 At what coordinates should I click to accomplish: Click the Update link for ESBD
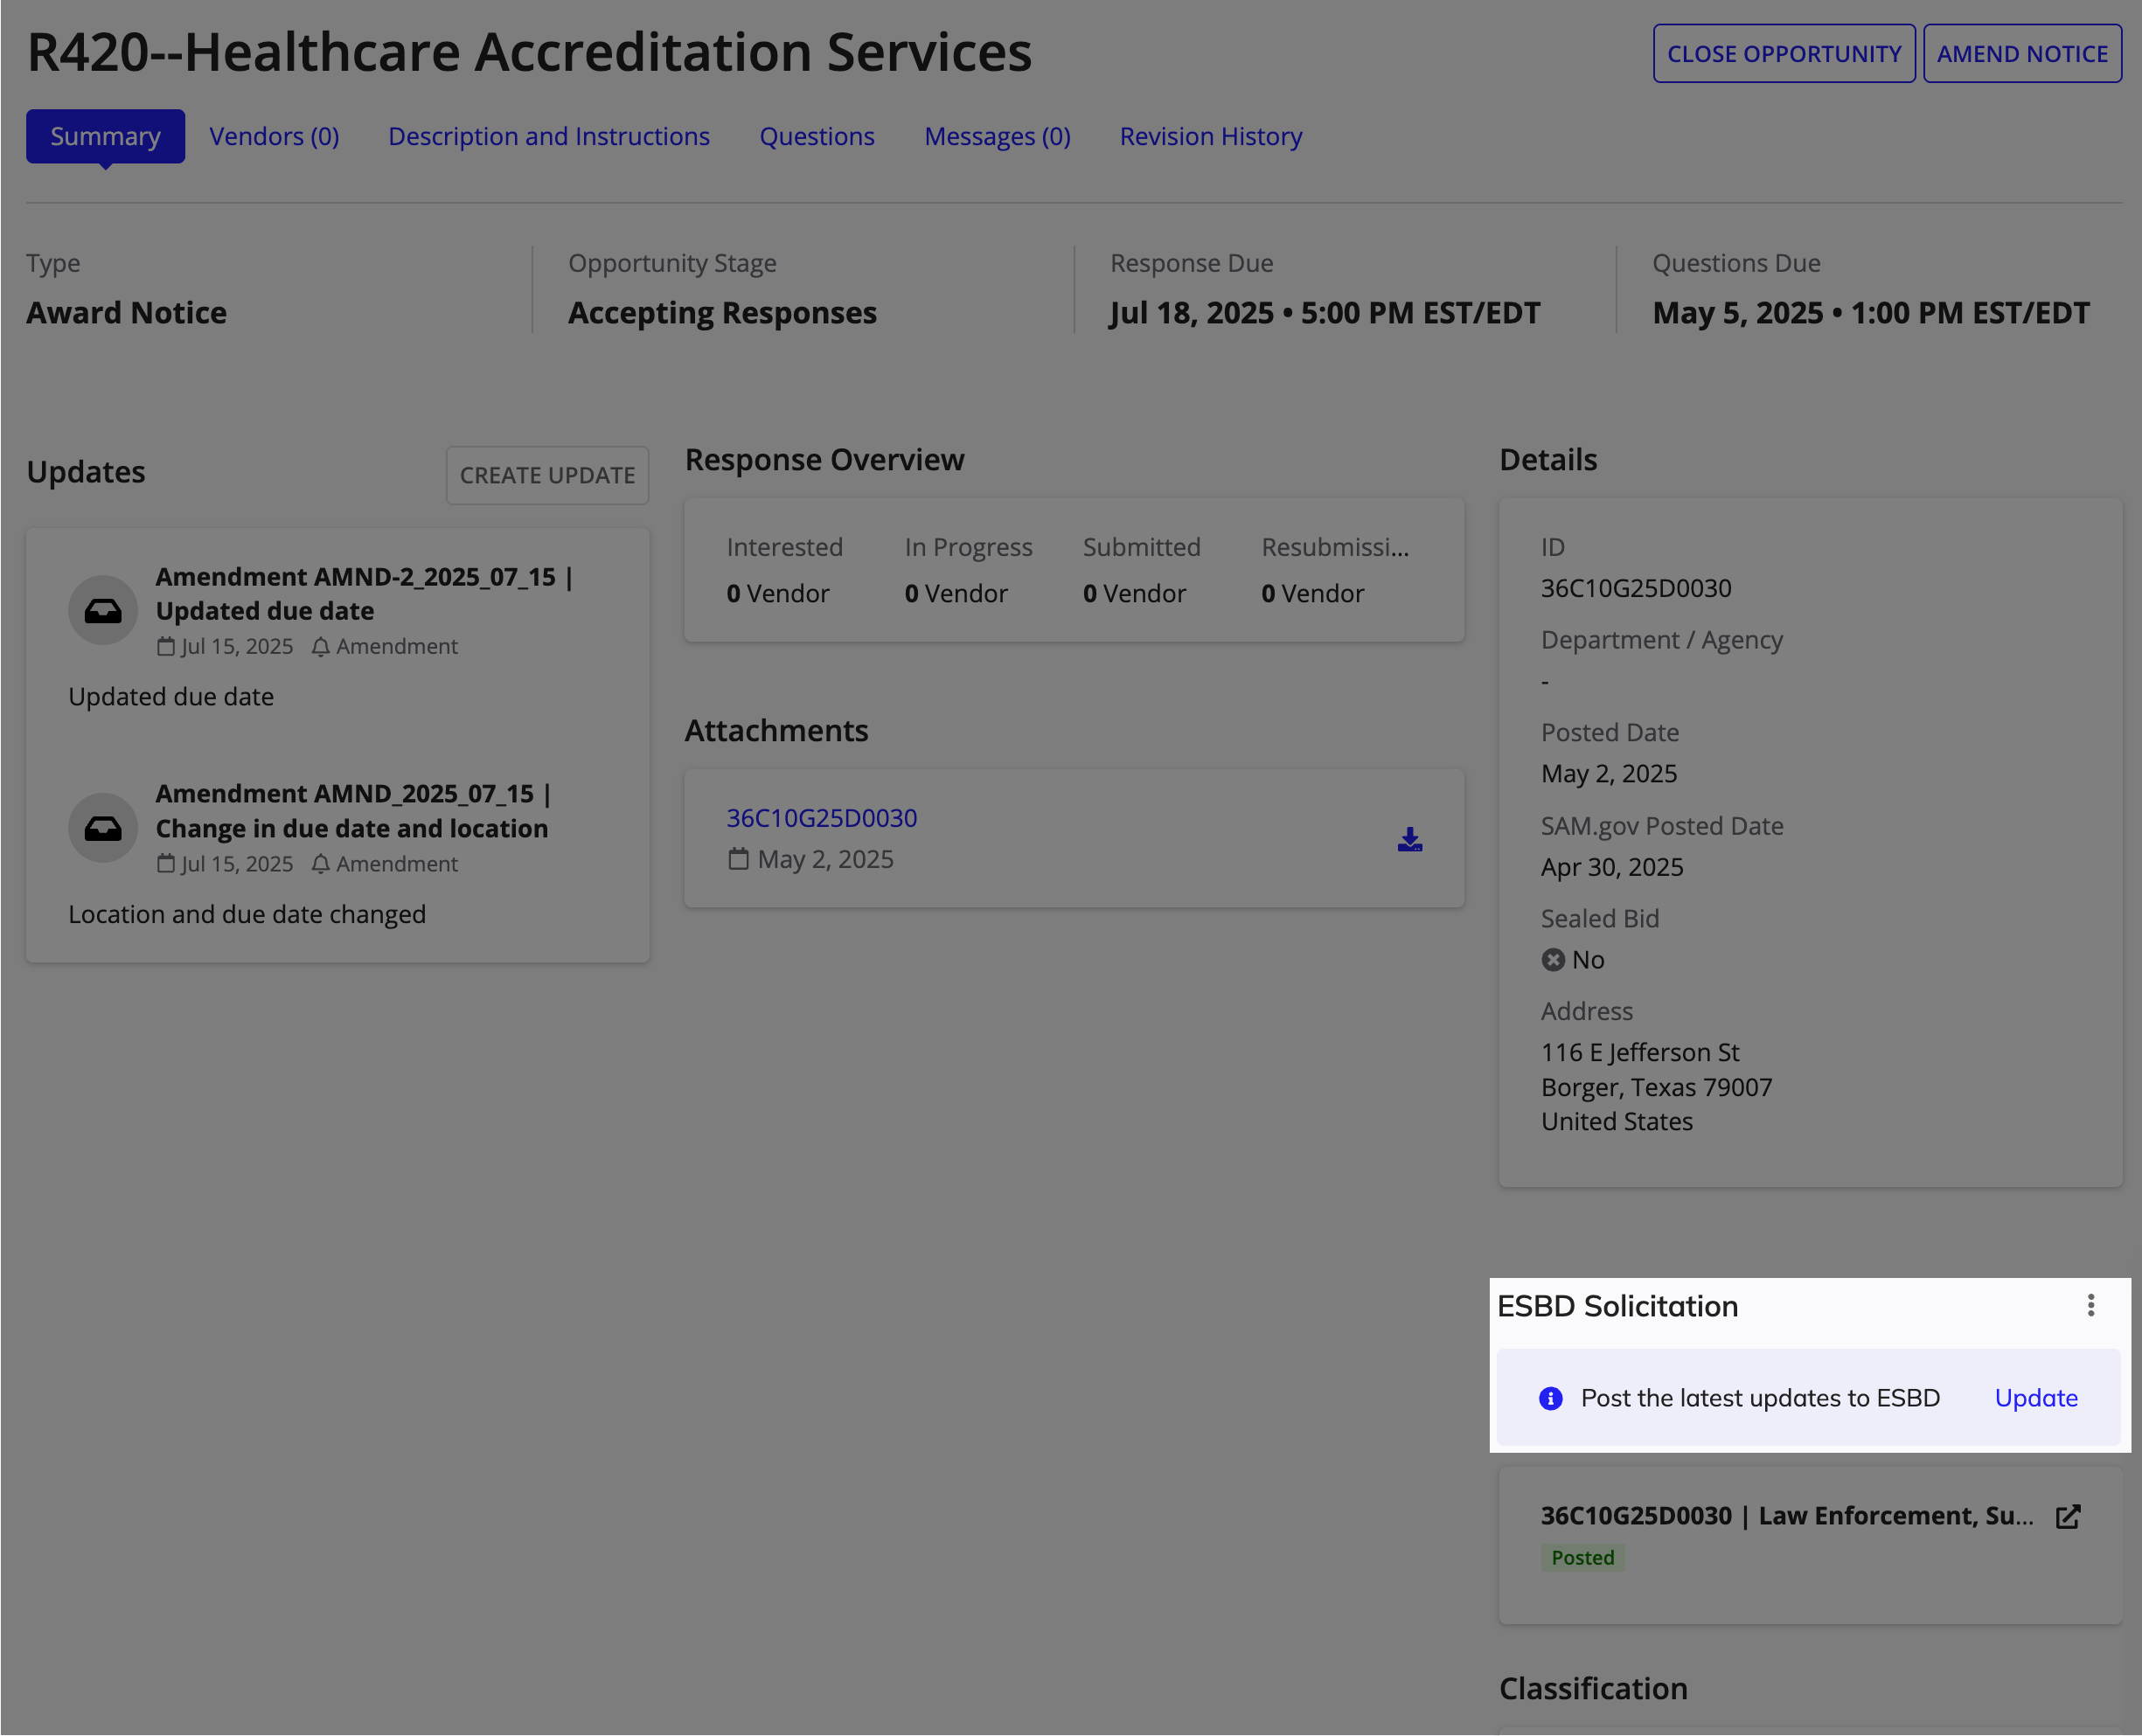[2036, 1398]
